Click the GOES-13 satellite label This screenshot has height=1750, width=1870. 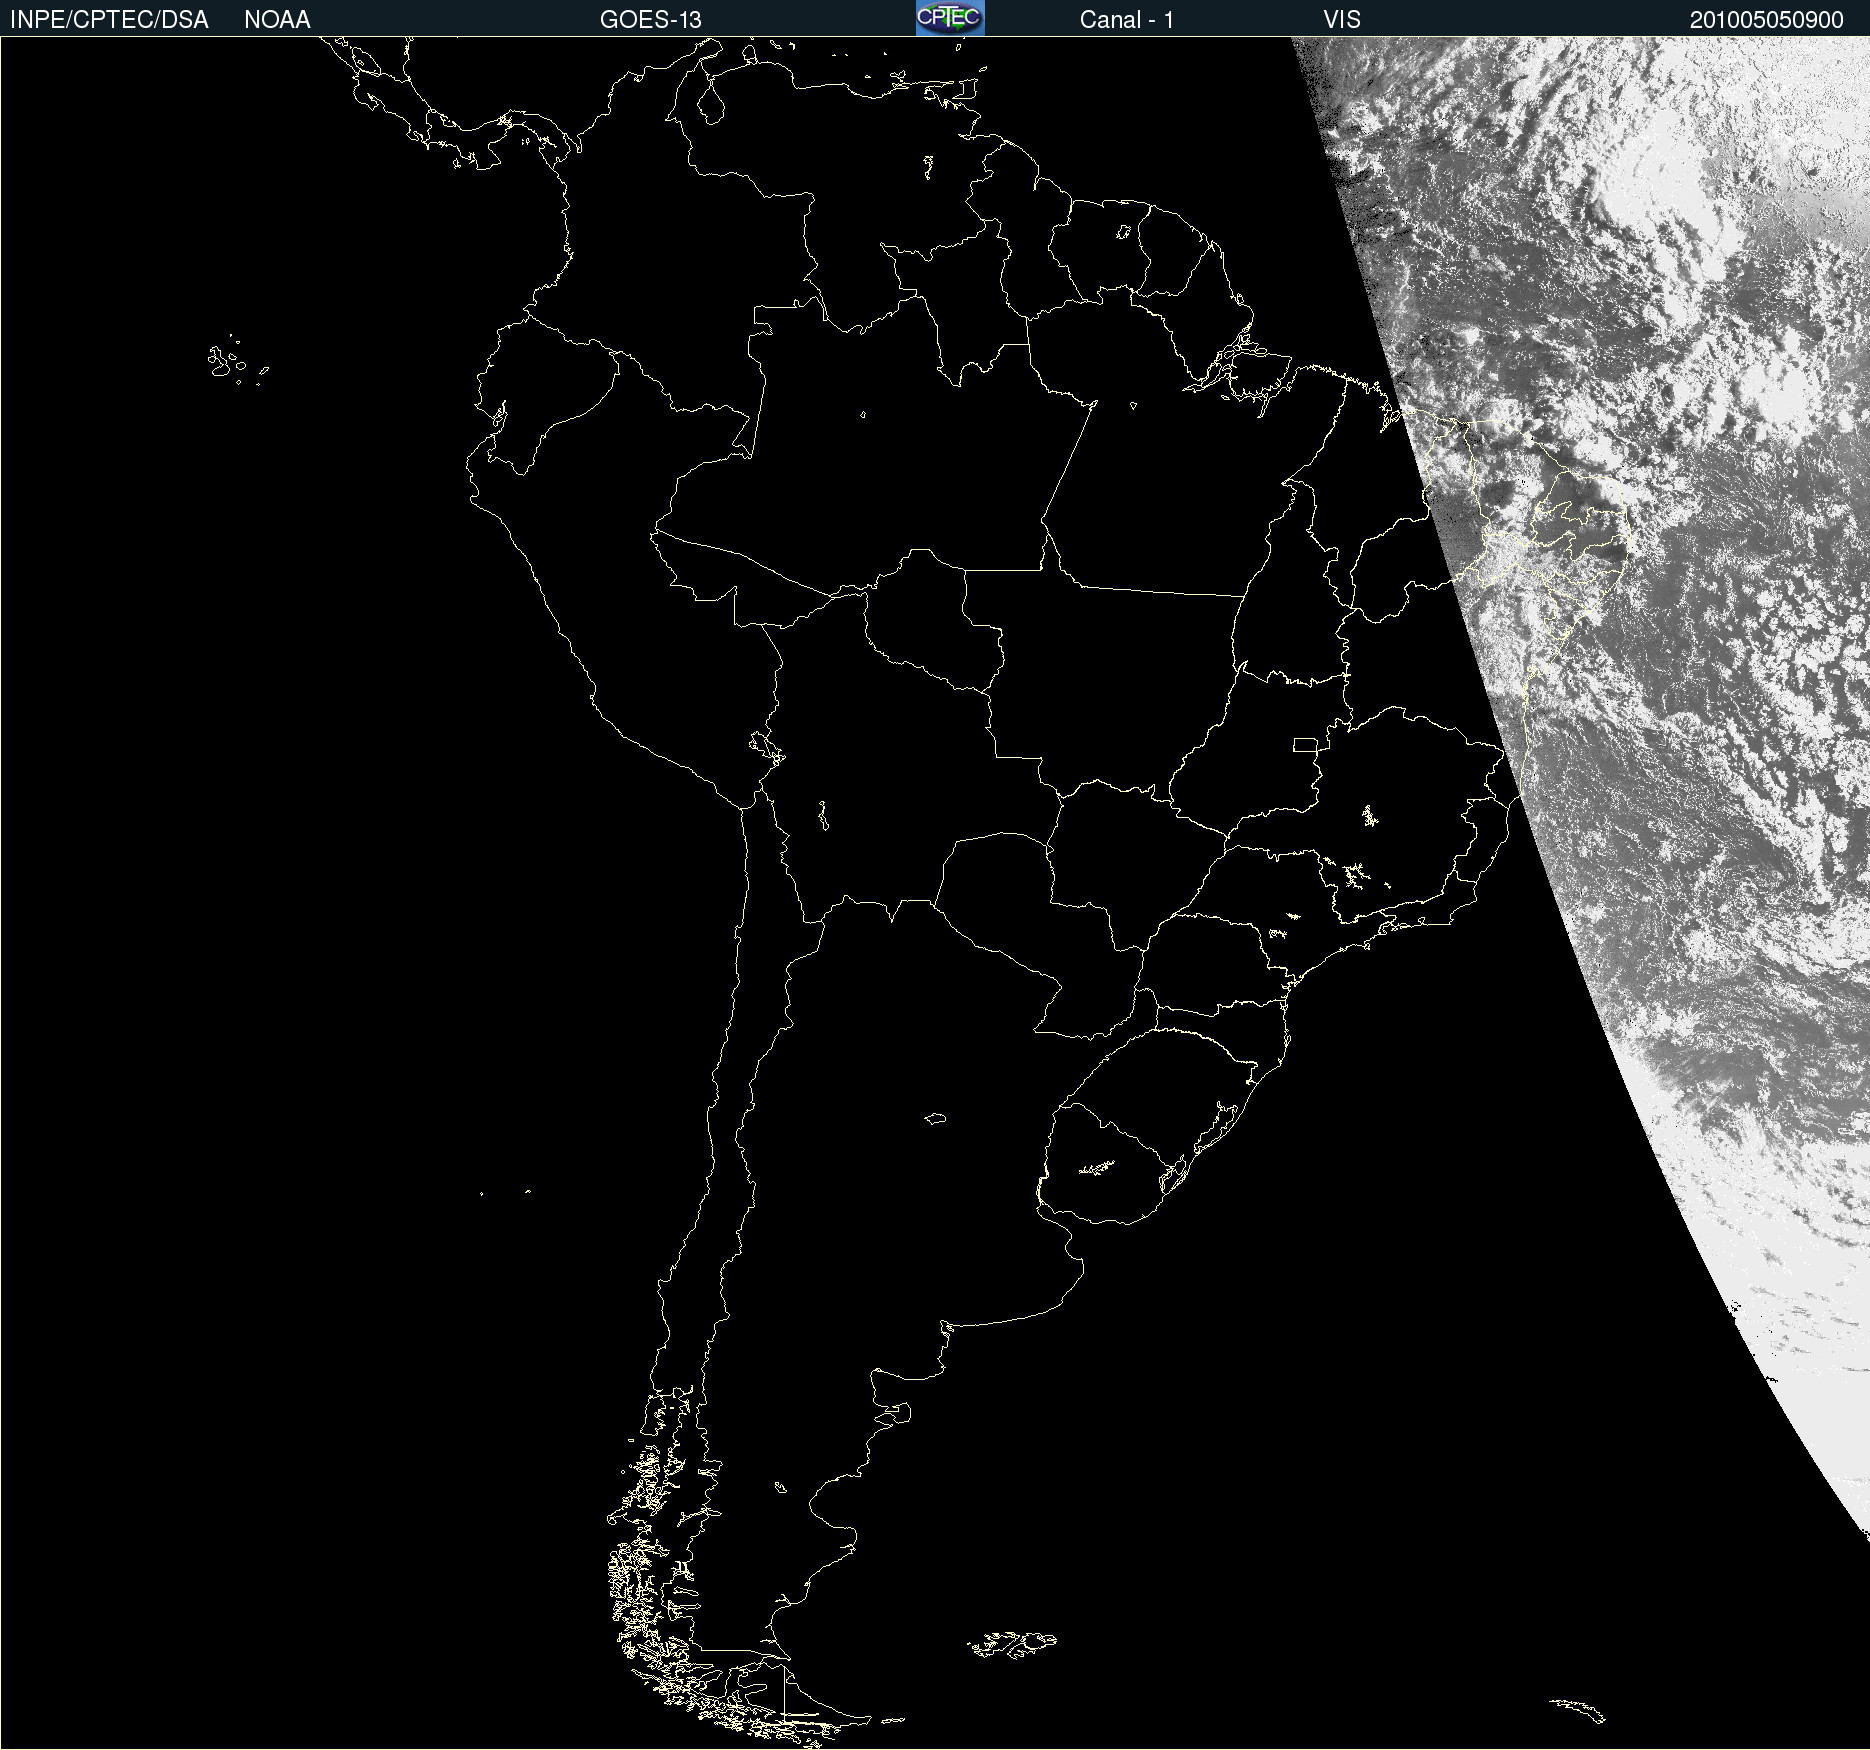pyautogui.click(x=651, y=20)
